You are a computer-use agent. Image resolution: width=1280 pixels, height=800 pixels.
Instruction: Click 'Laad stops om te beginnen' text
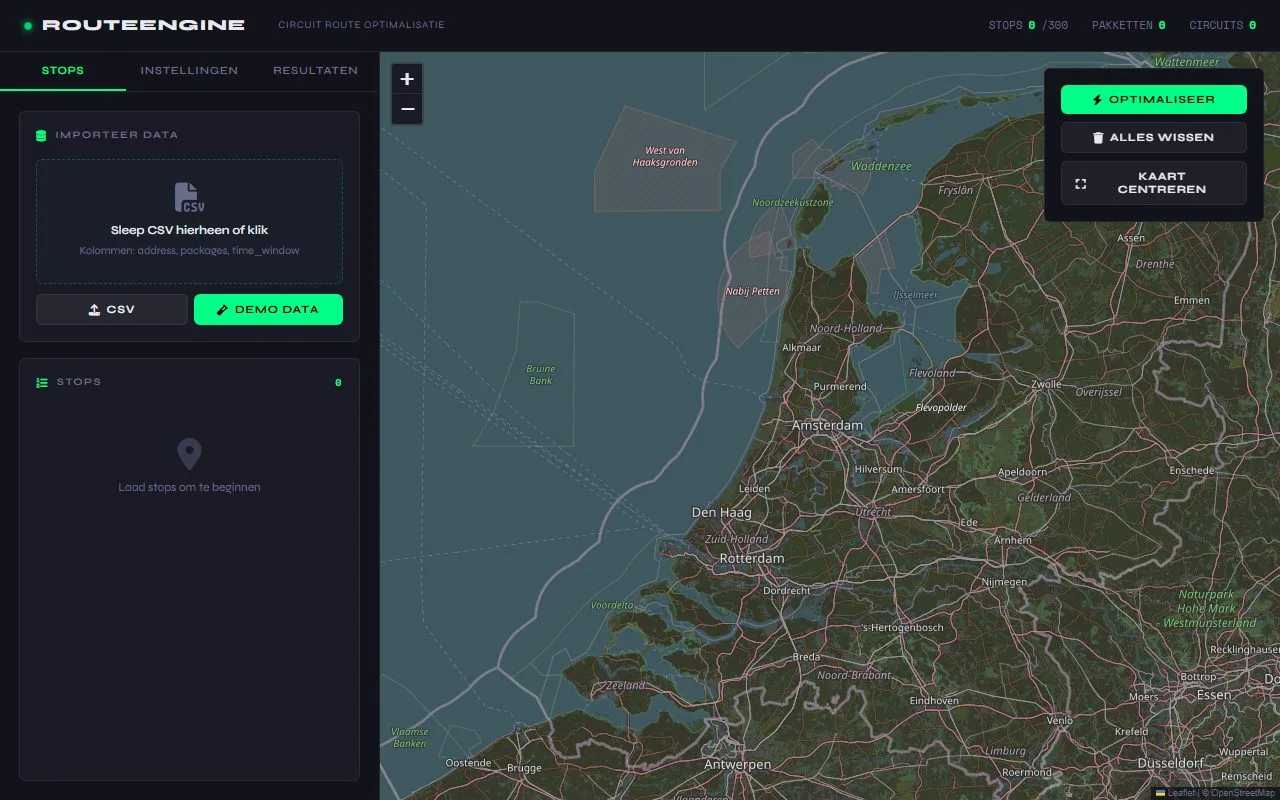(189, 487)
